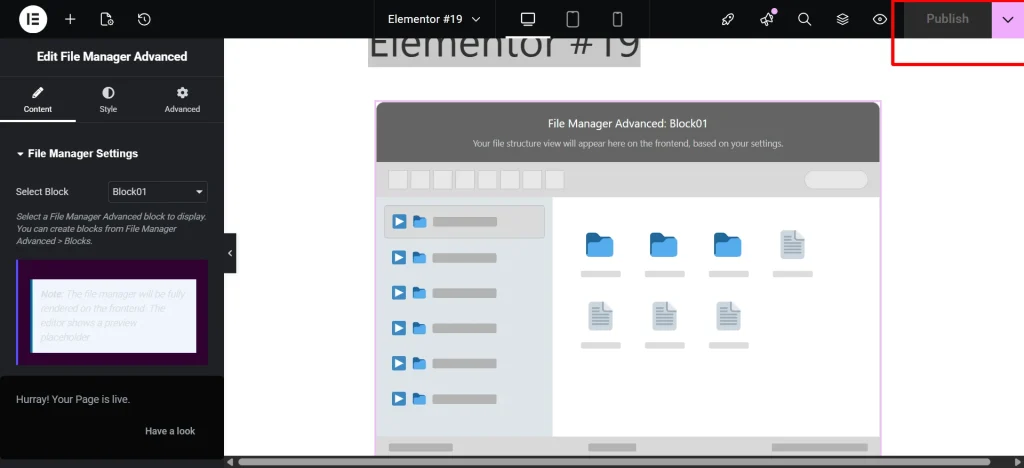Switch to the Style tab
1024x468 pixels.
[x=108, y=101]
